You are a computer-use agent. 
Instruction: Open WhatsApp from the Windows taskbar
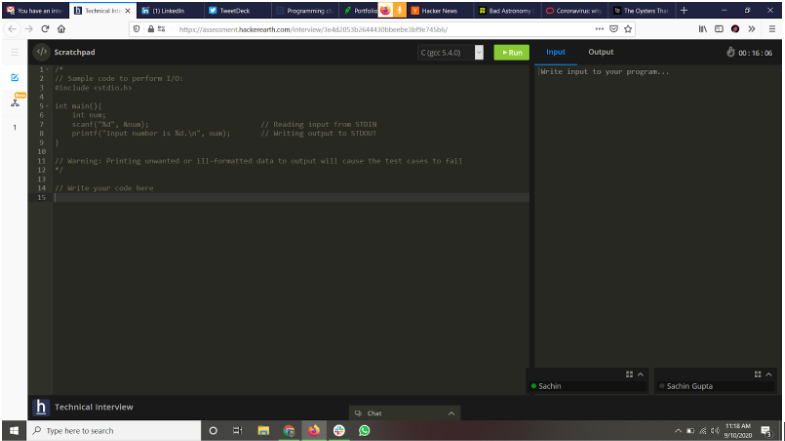pos(365,430)
